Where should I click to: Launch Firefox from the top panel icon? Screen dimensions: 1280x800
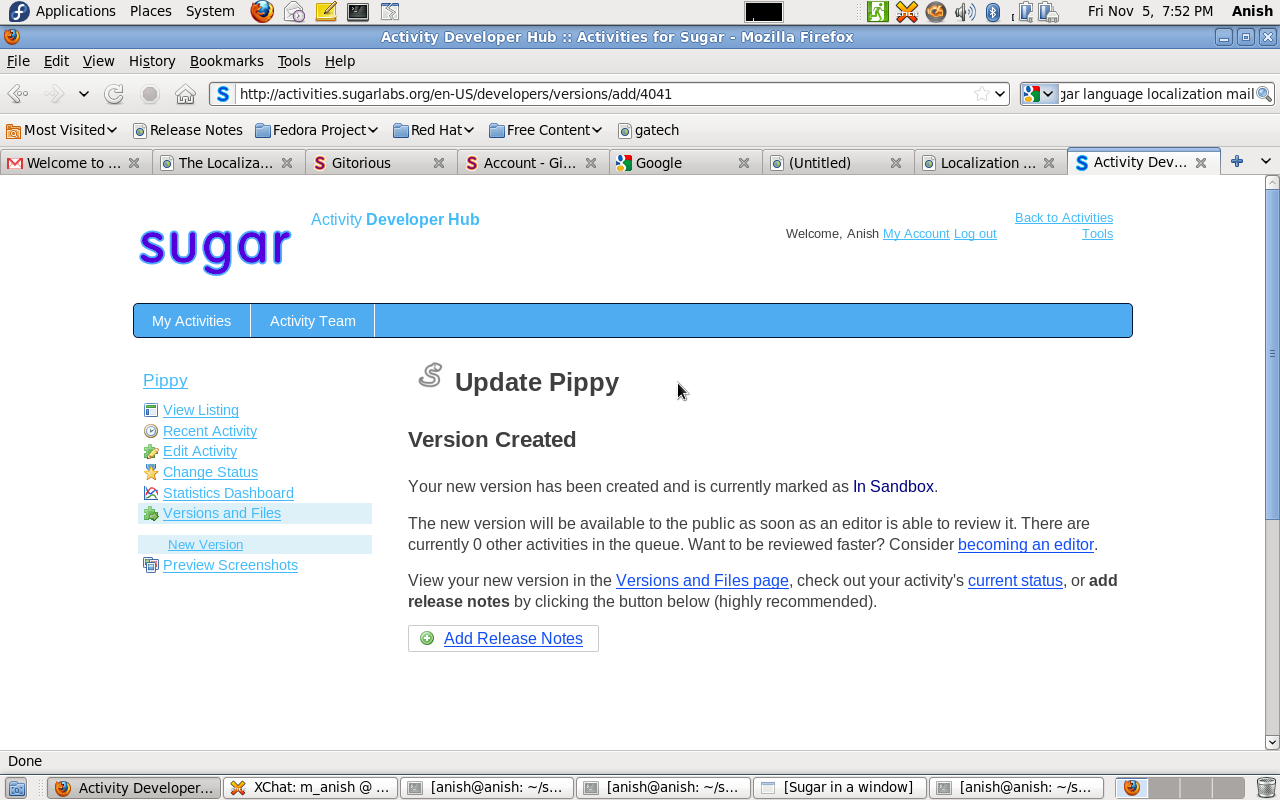click(262, 12)
